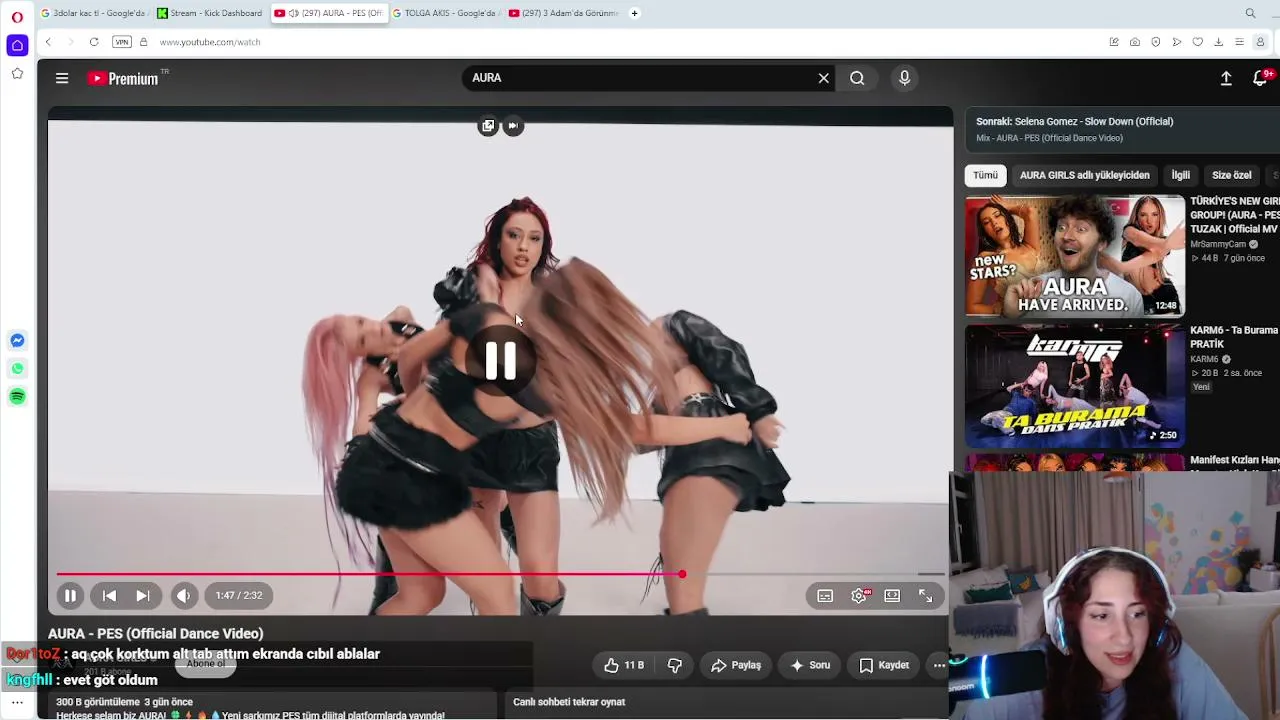Open Opera sidebar bookmarks star
The image size is (1280, 720).
[17, 74]
